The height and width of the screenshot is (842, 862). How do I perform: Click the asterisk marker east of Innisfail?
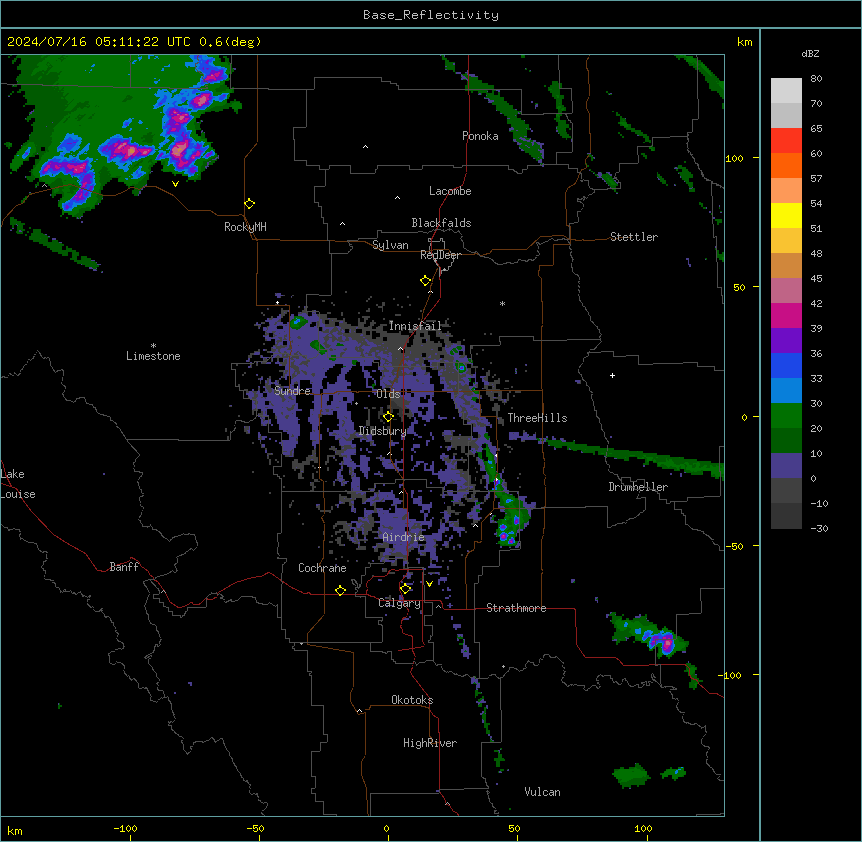coord(502,303)
